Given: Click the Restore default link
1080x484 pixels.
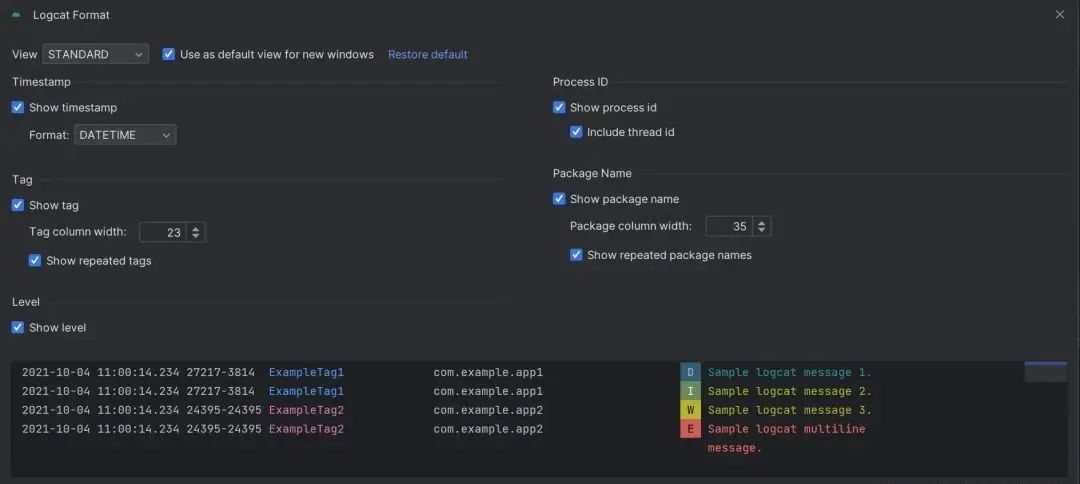Looking at the screenshot, I should pos(427,54).
